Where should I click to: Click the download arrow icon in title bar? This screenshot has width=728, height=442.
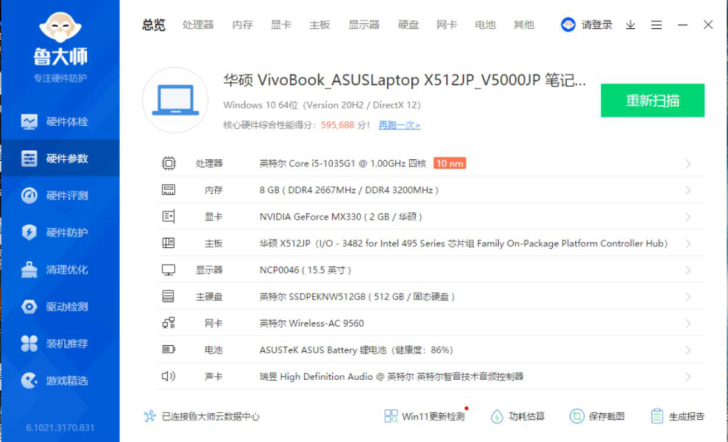(x=630, y=25)
